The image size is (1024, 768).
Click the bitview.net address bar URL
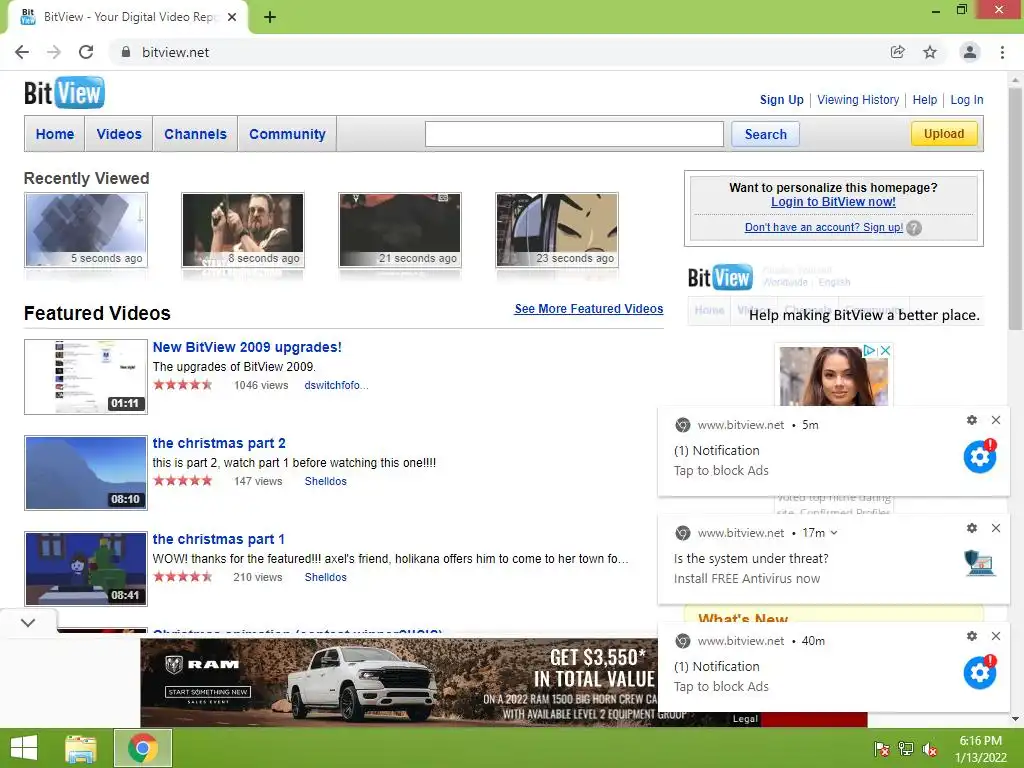tap(176, 52)
